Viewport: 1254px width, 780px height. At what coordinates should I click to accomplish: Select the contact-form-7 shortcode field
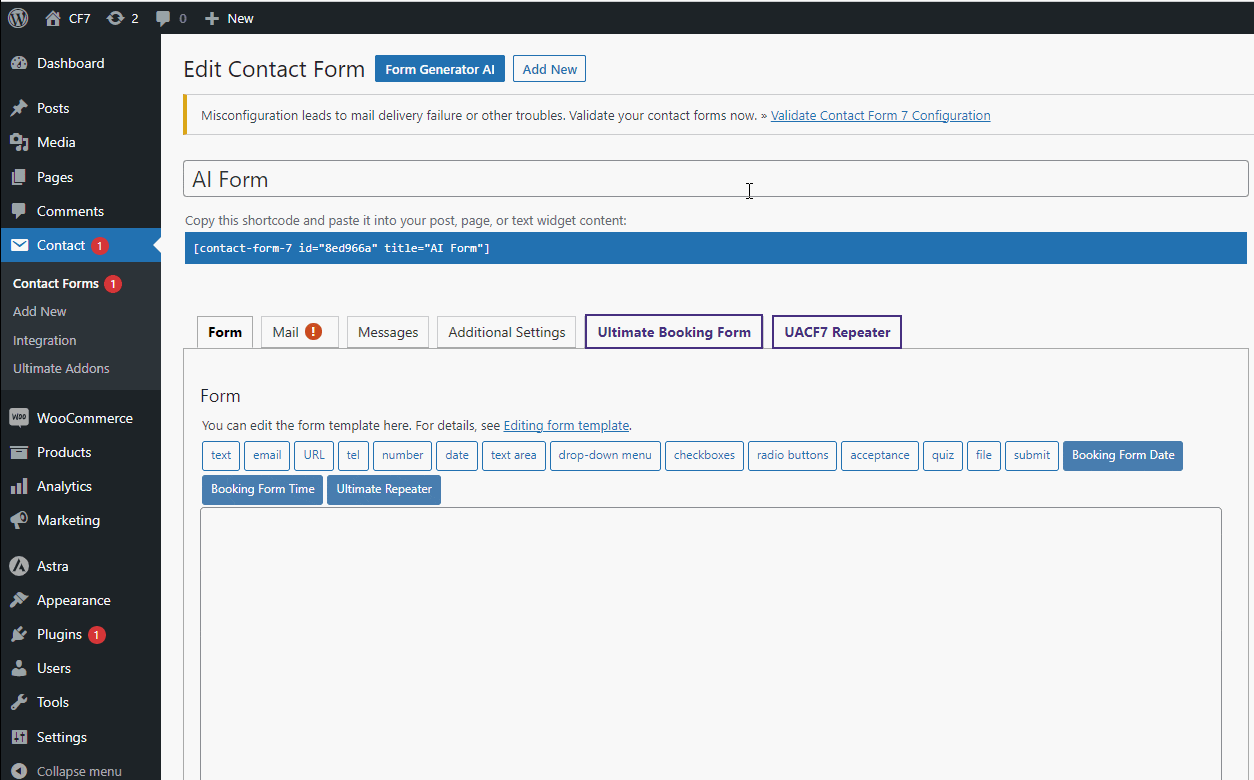[716, 248]
